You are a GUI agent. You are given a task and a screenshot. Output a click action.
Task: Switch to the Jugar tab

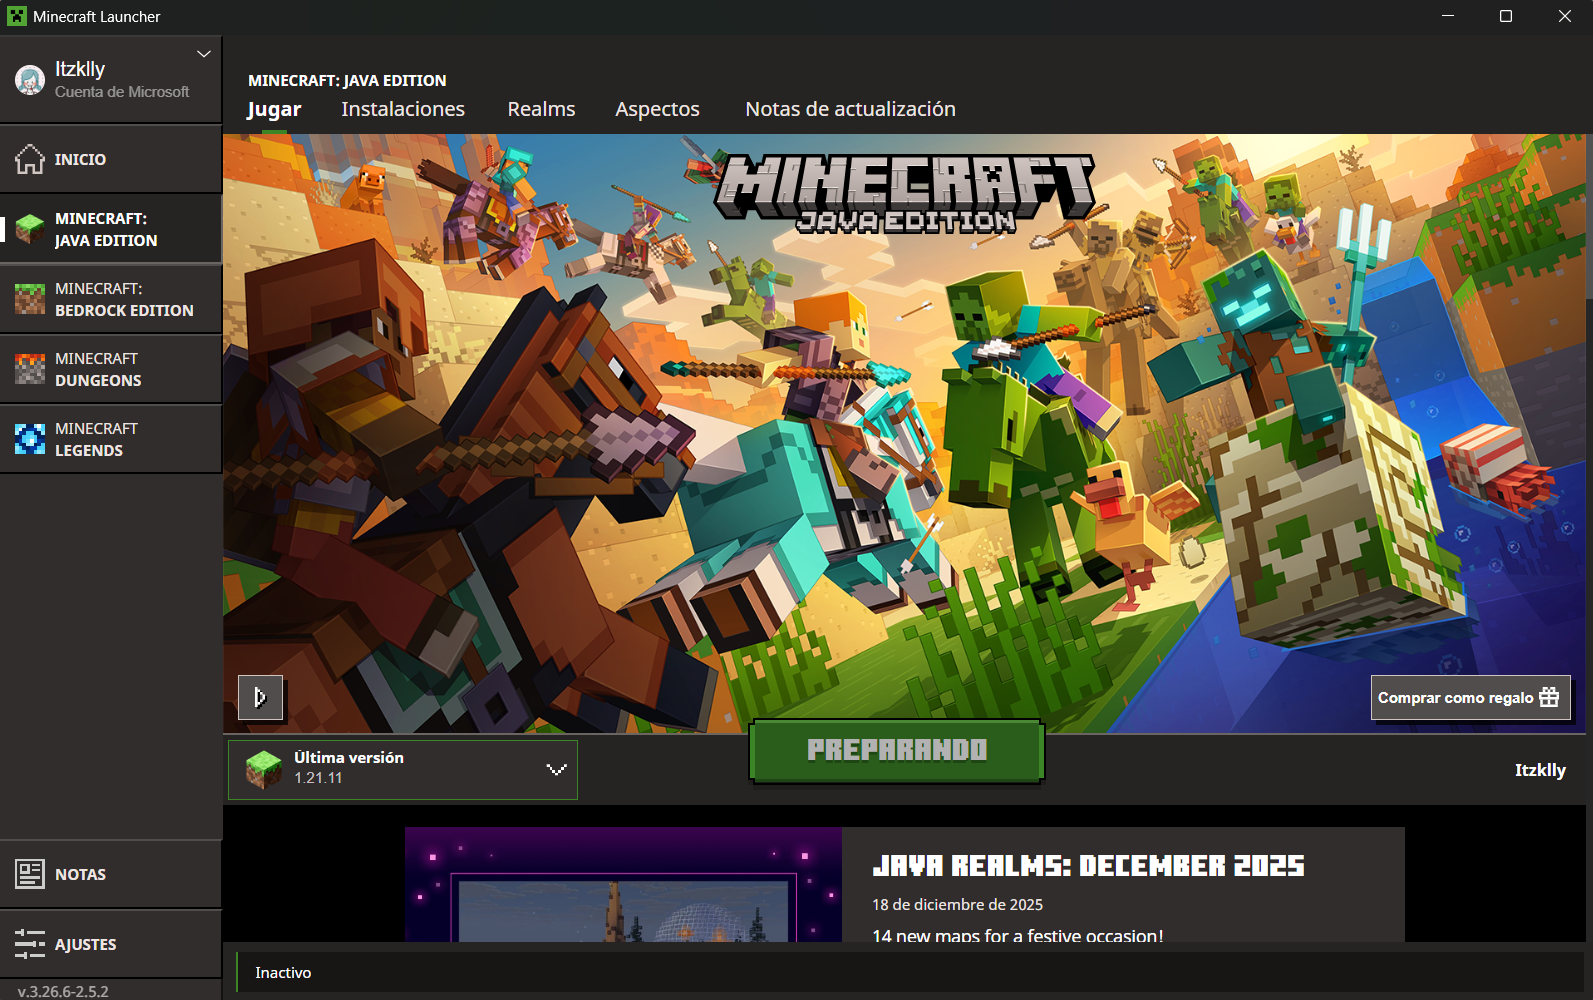tap(274, 109)
